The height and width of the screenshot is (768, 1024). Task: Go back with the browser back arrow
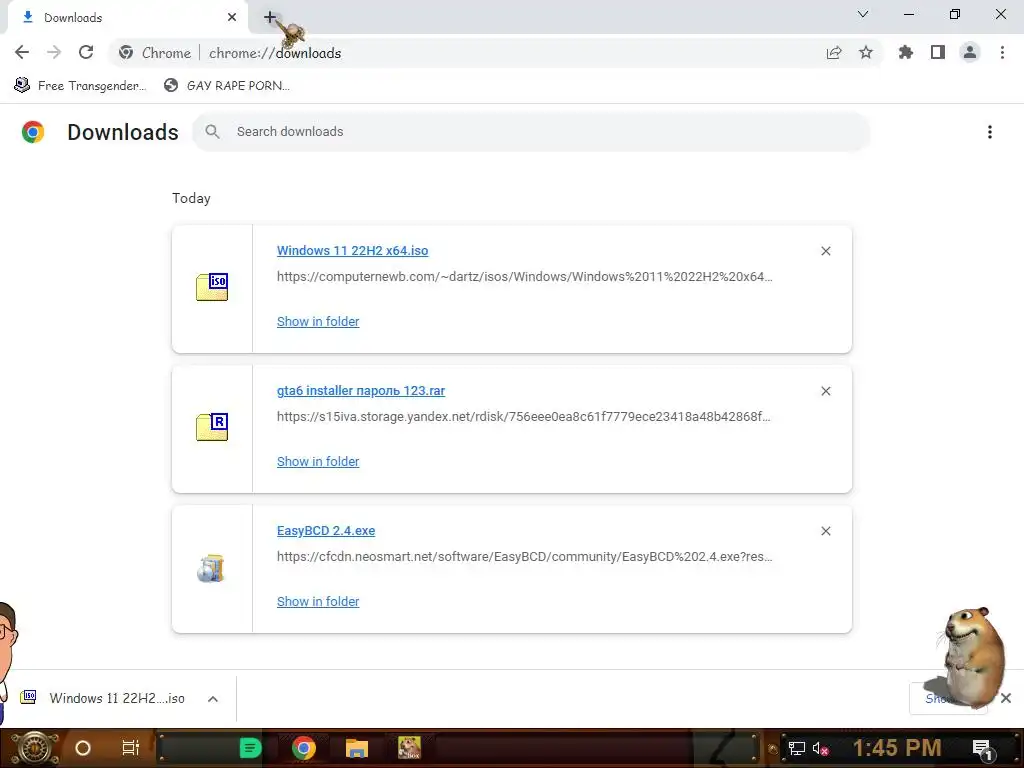[22, 52]
